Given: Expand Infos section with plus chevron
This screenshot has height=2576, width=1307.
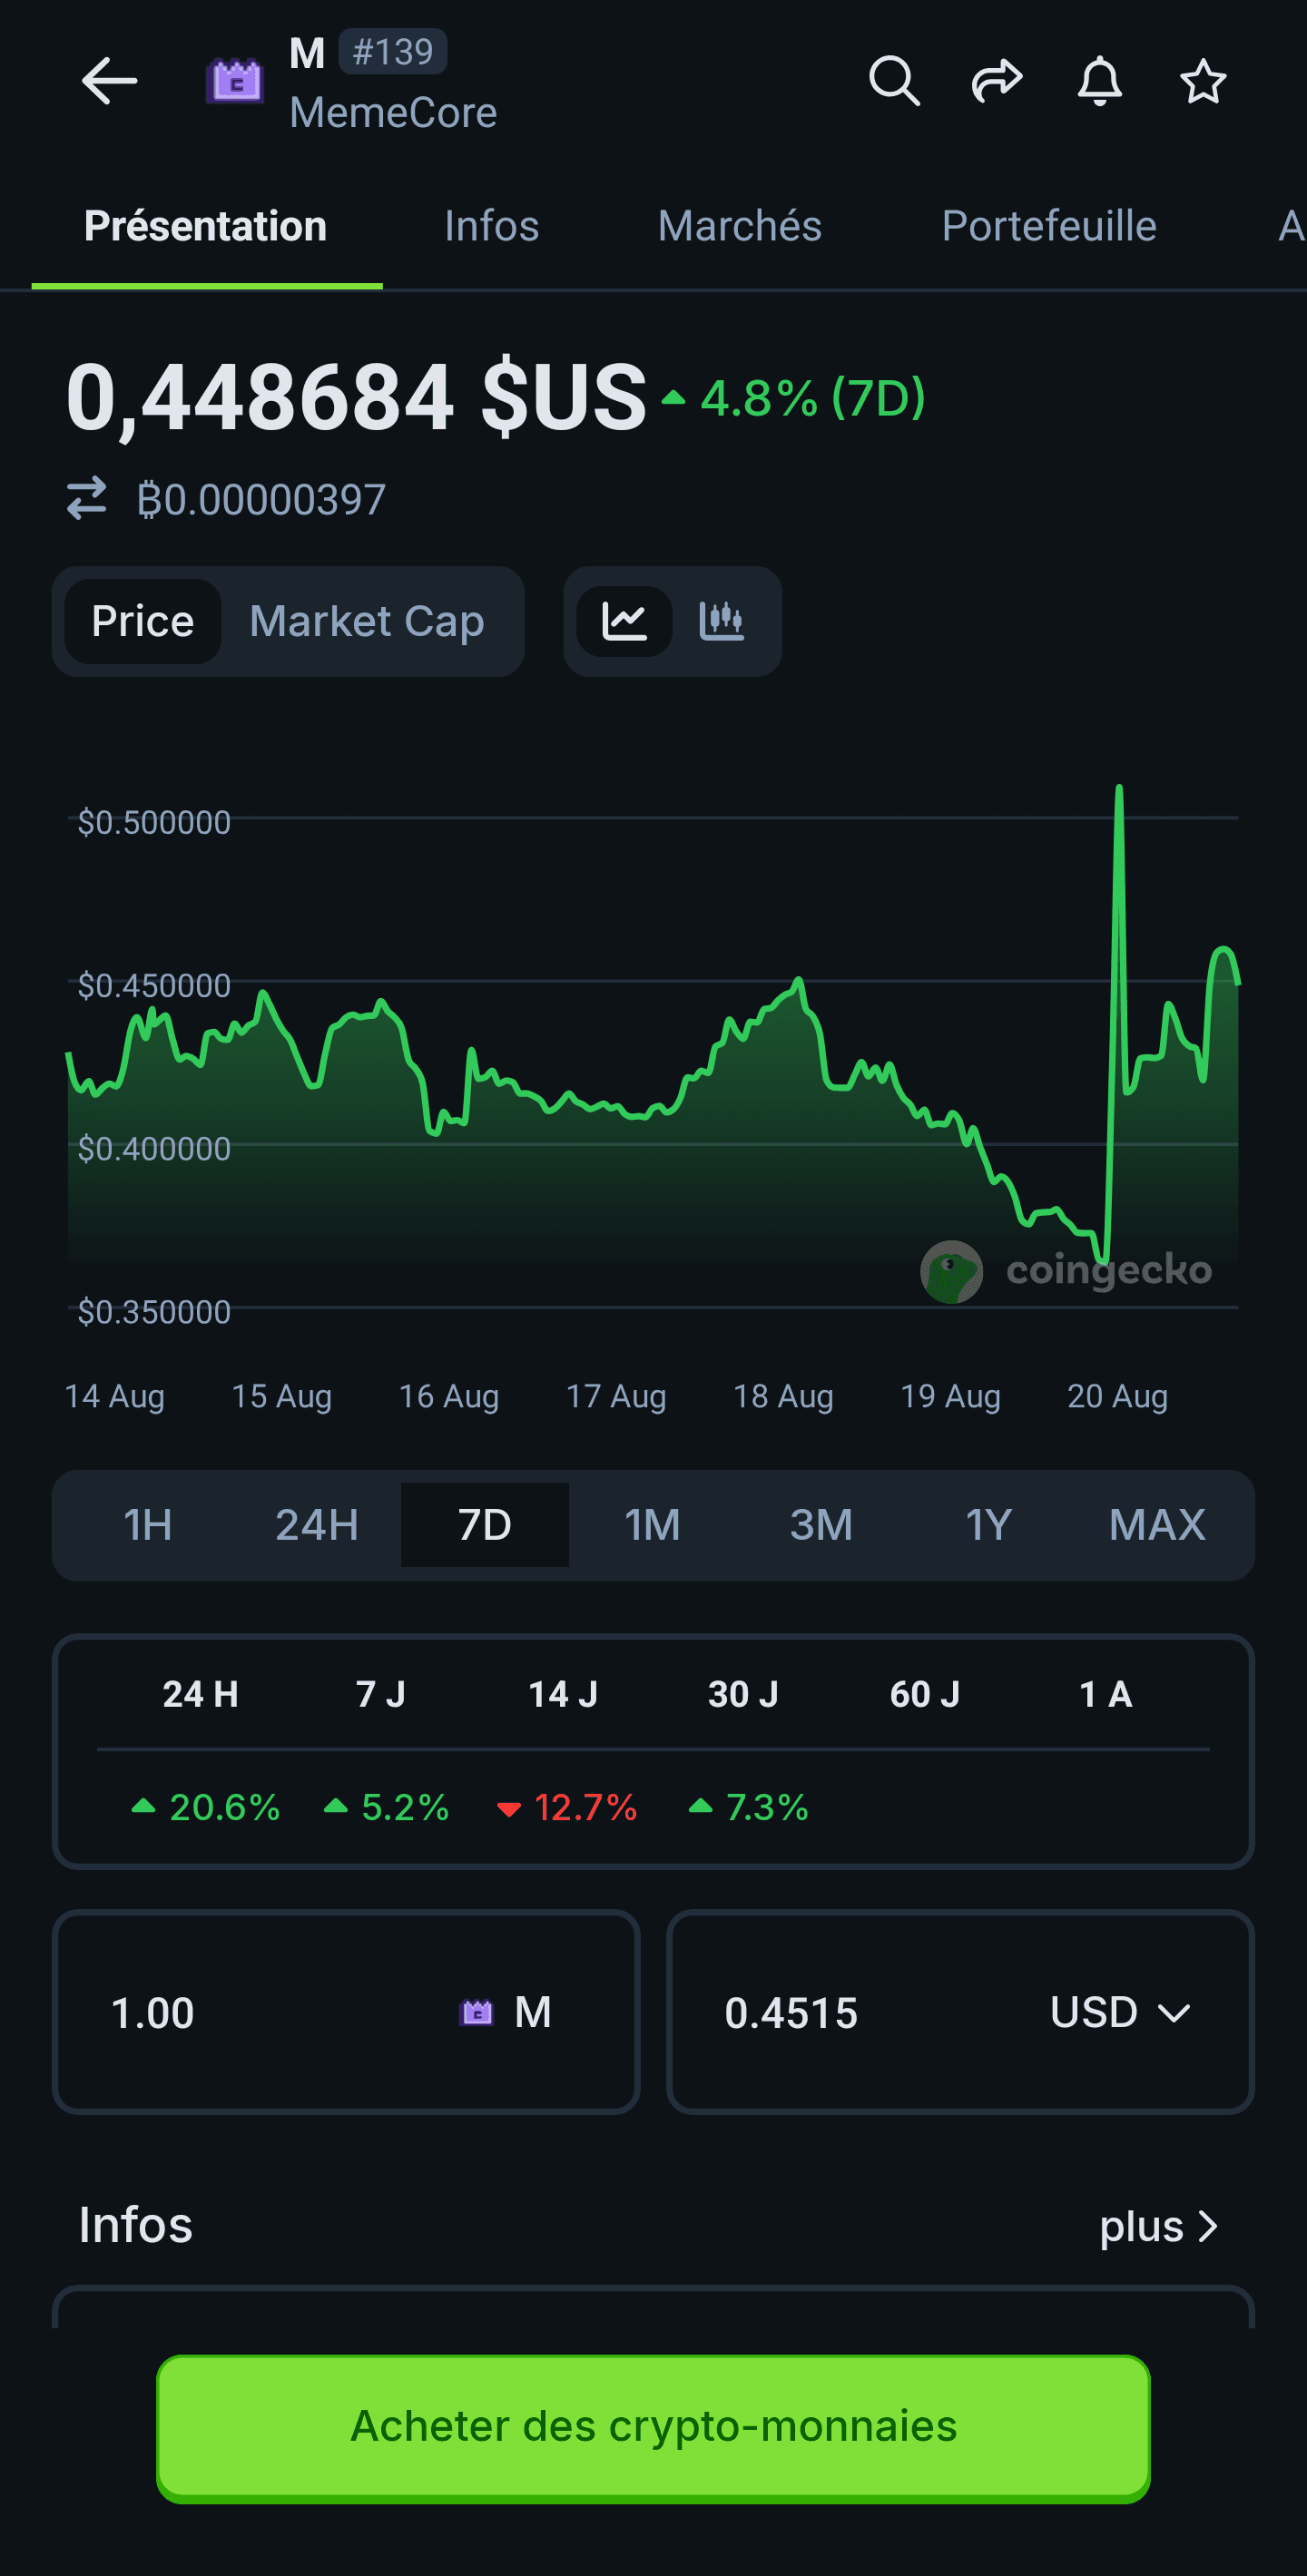Looking at the screenshot, I should [x=1158, y=2226].
